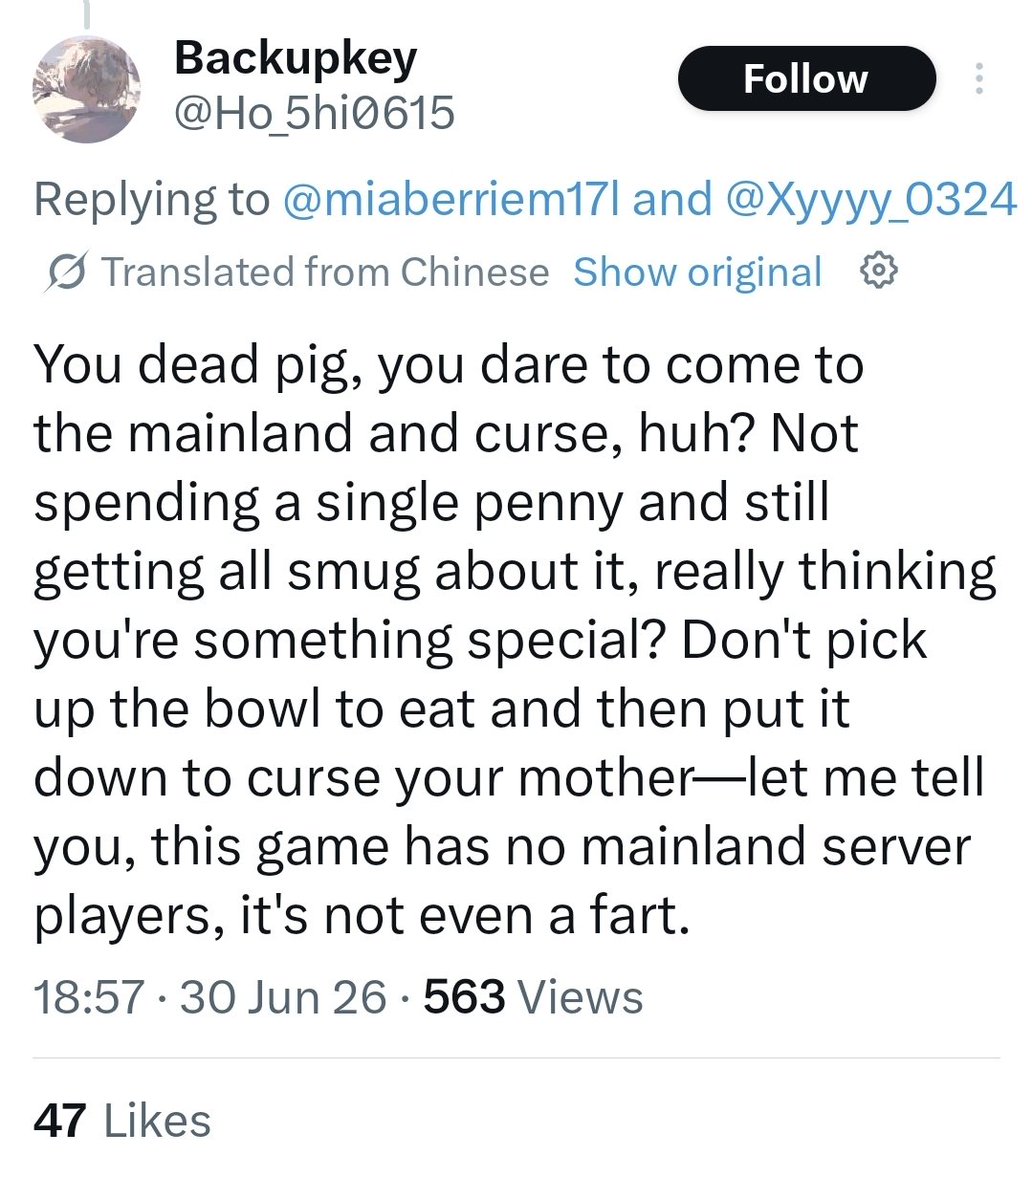
Task: Click the word Likes beside 47
Action: 157,1121
